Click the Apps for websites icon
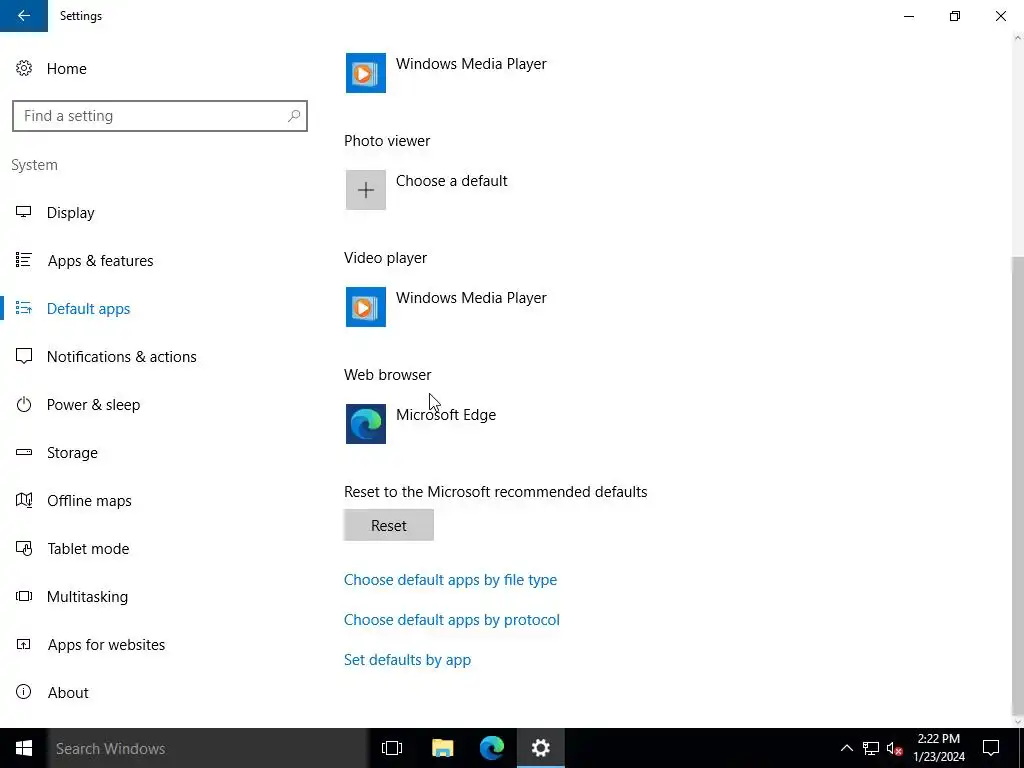The height and width of the screenshot is (768, 1024). [x=24, y=645]
